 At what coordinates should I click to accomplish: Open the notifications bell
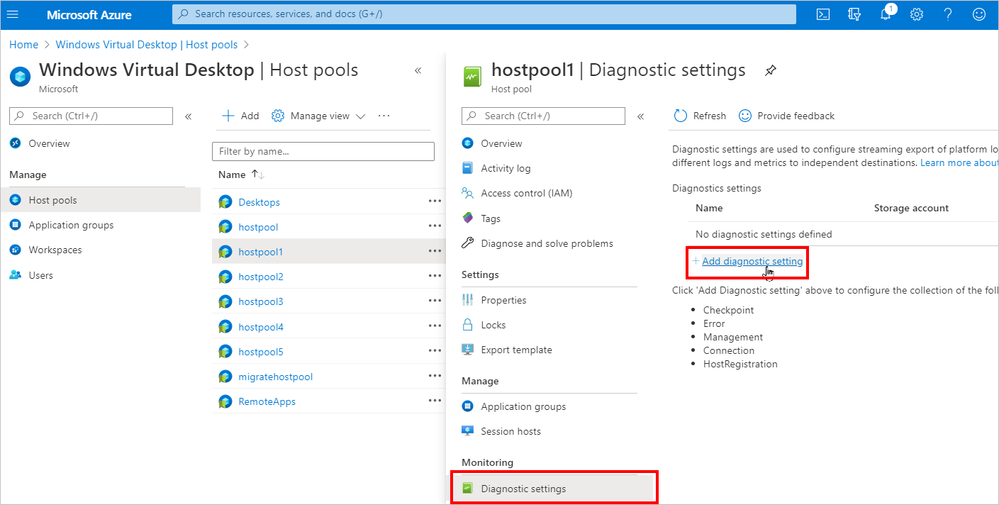click(886, 14)
